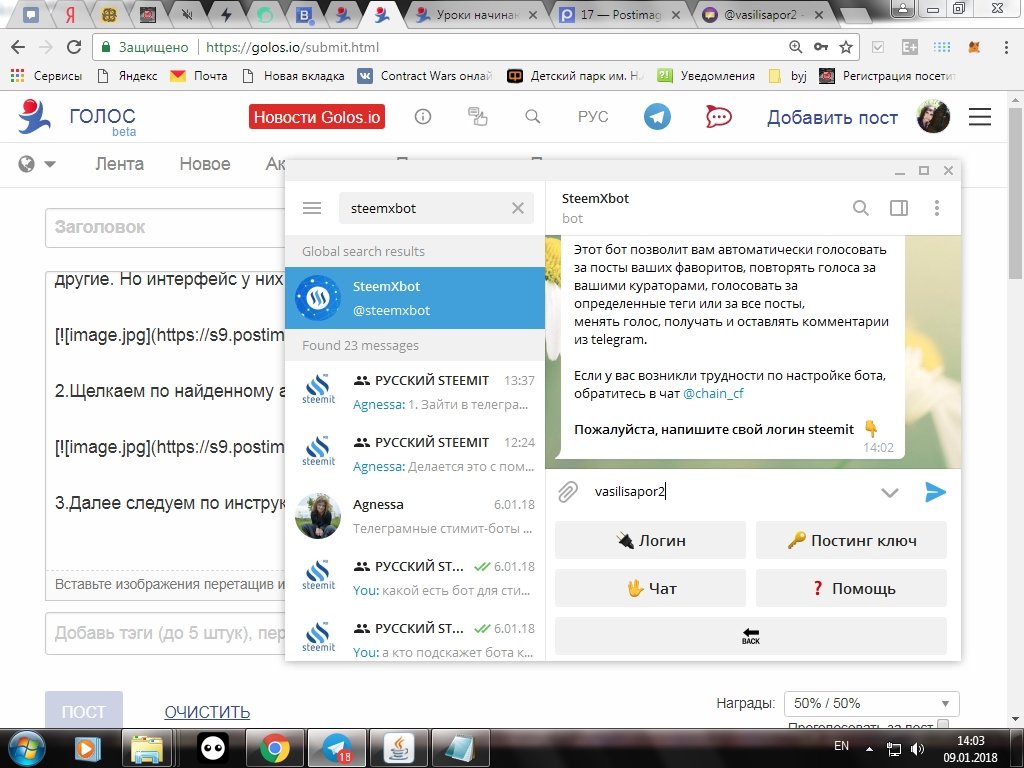Viewport: 1024px width, 768px height.
Task: Send the typed message with arrow icon
Action: pyautogui.click(x=935, y=492)
